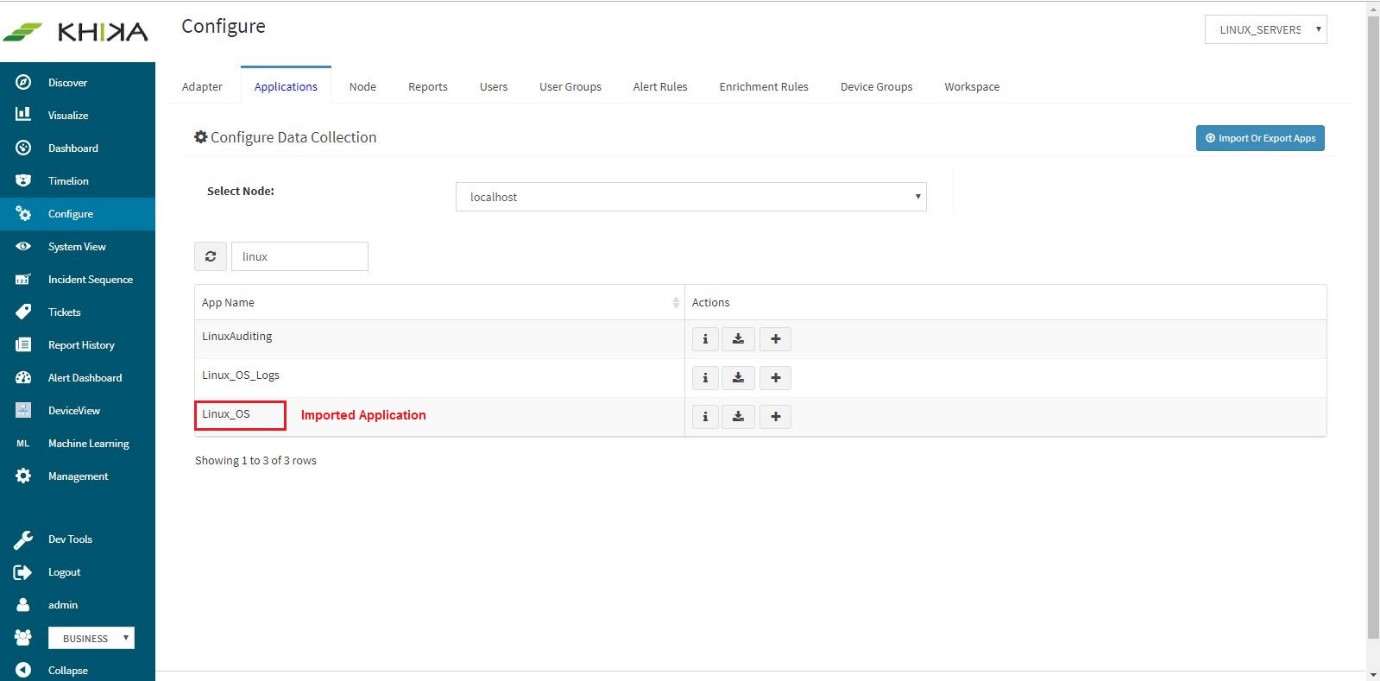Click the Timelion mask icon
This screenshot has height=681, width=1380.
point(23,181)
